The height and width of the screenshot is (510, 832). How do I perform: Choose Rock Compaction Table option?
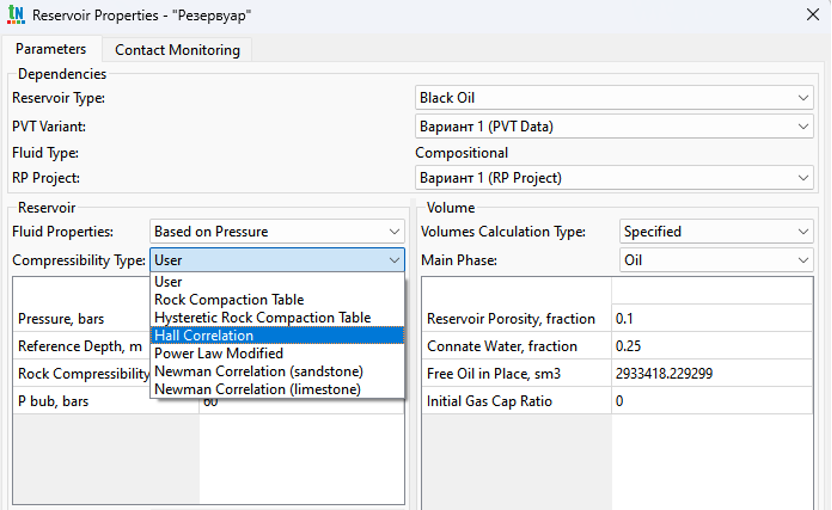click(x=277, y=300)
